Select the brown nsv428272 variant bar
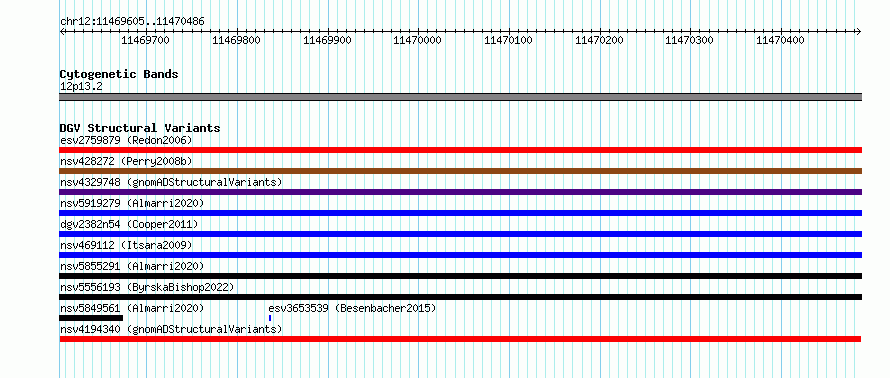 460,171
